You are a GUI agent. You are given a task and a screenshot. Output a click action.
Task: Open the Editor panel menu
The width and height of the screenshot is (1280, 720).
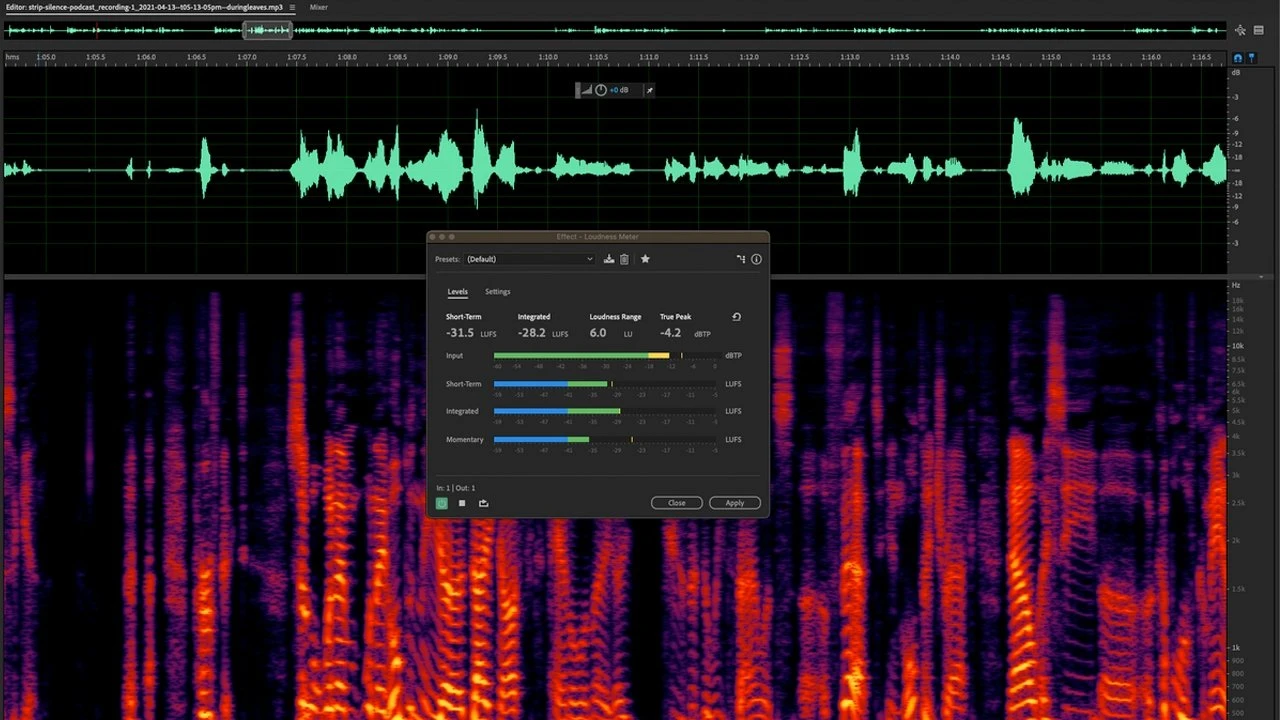[292, 7]
